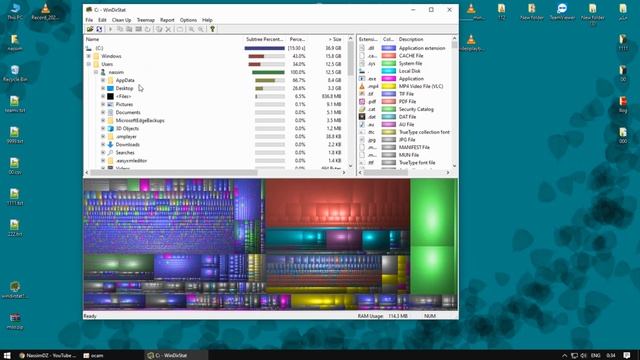Screen dimensions: 640x360
Task: Click the 3D Objects icon in tree
Action: 110,129
